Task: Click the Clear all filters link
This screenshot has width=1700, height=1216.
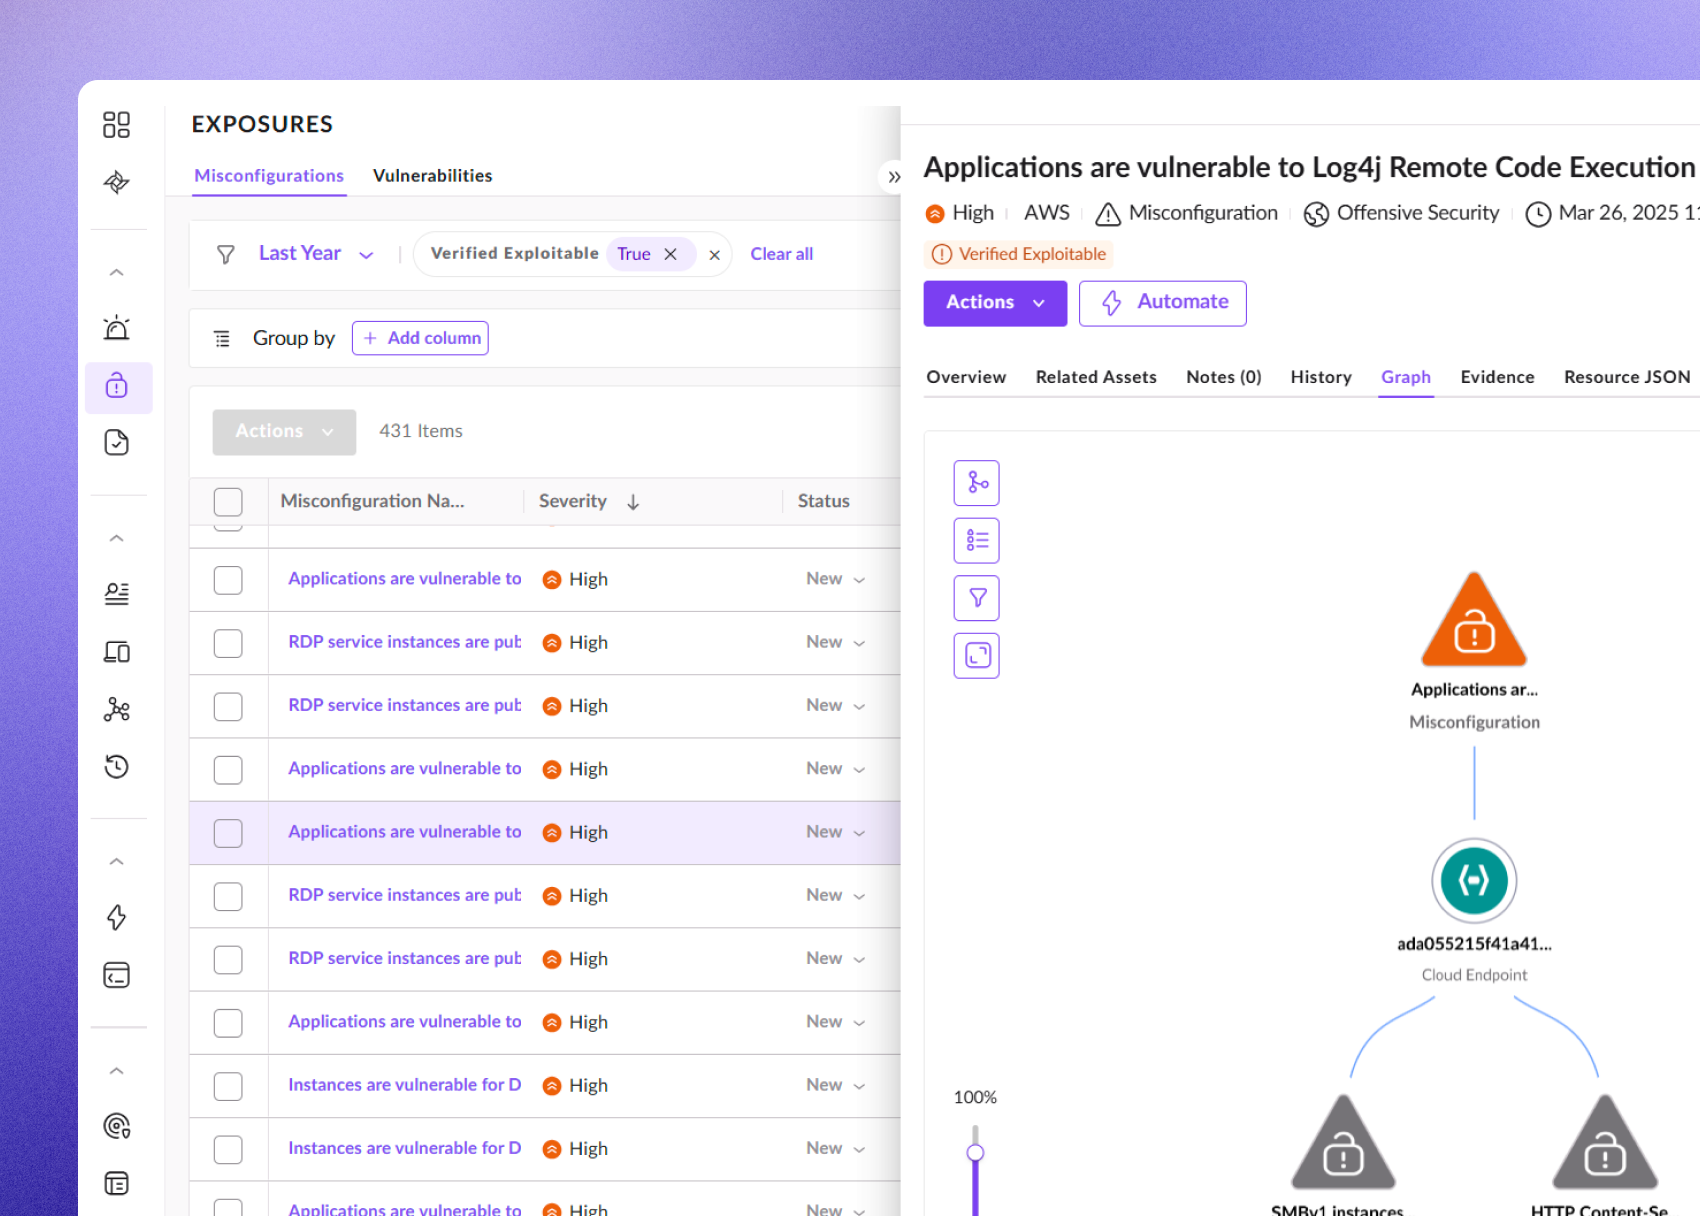Action: [x=781, y=254]
